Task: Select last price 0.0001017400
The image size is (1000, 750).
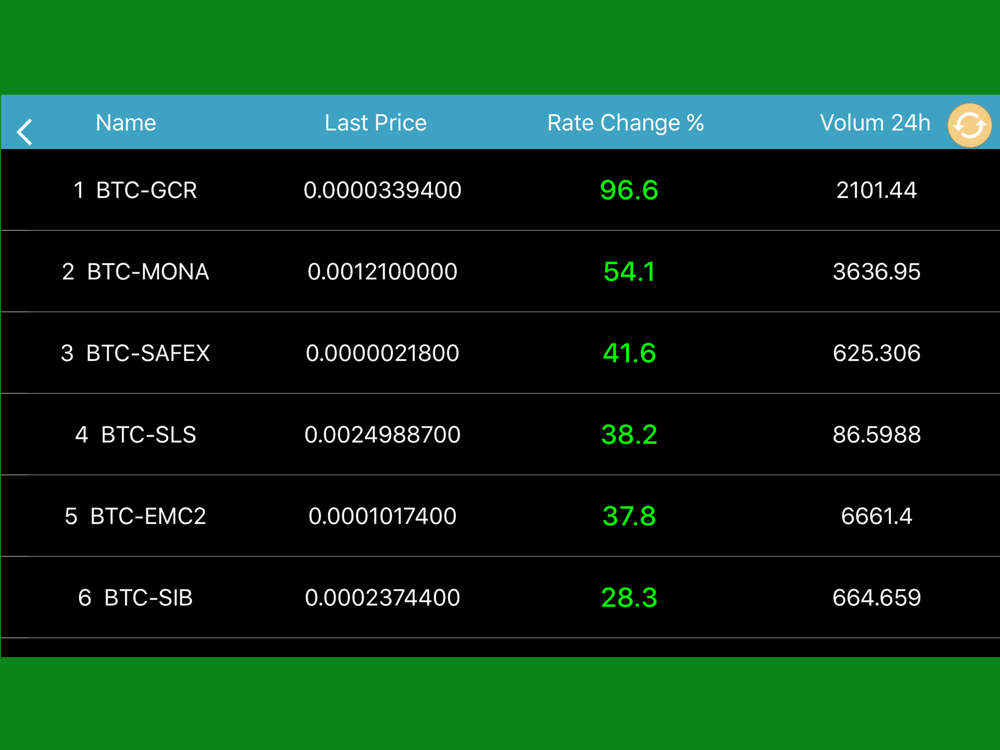Action: click(x=382, y=516)
